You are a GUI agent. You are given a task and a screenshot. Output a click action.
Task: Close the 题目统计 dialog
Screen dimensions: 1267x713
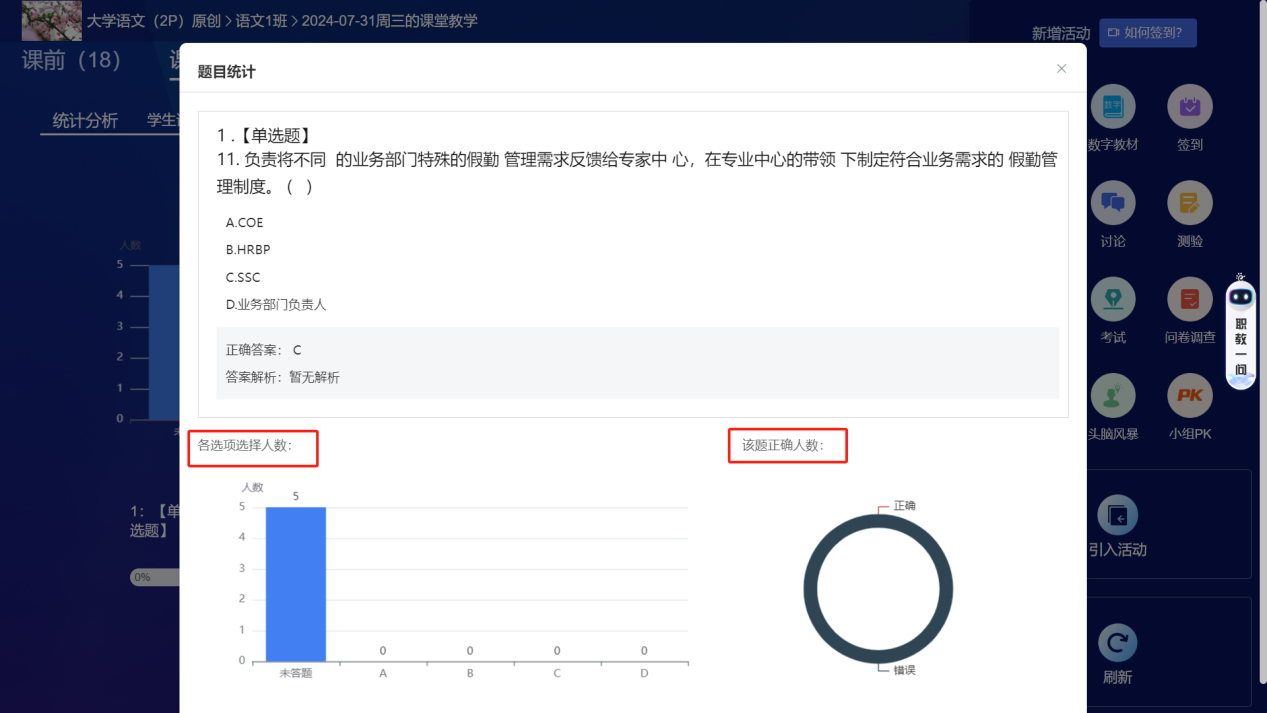[1061, 69]
